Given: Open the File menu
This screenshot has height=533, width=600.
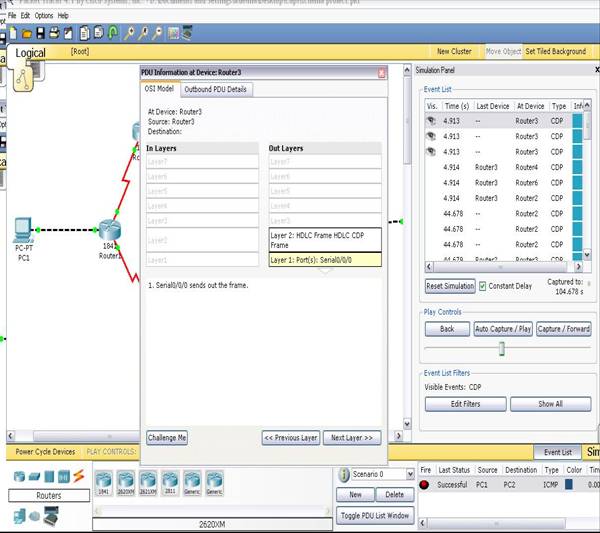Looking at the screenshot, I should pos(12,16).
